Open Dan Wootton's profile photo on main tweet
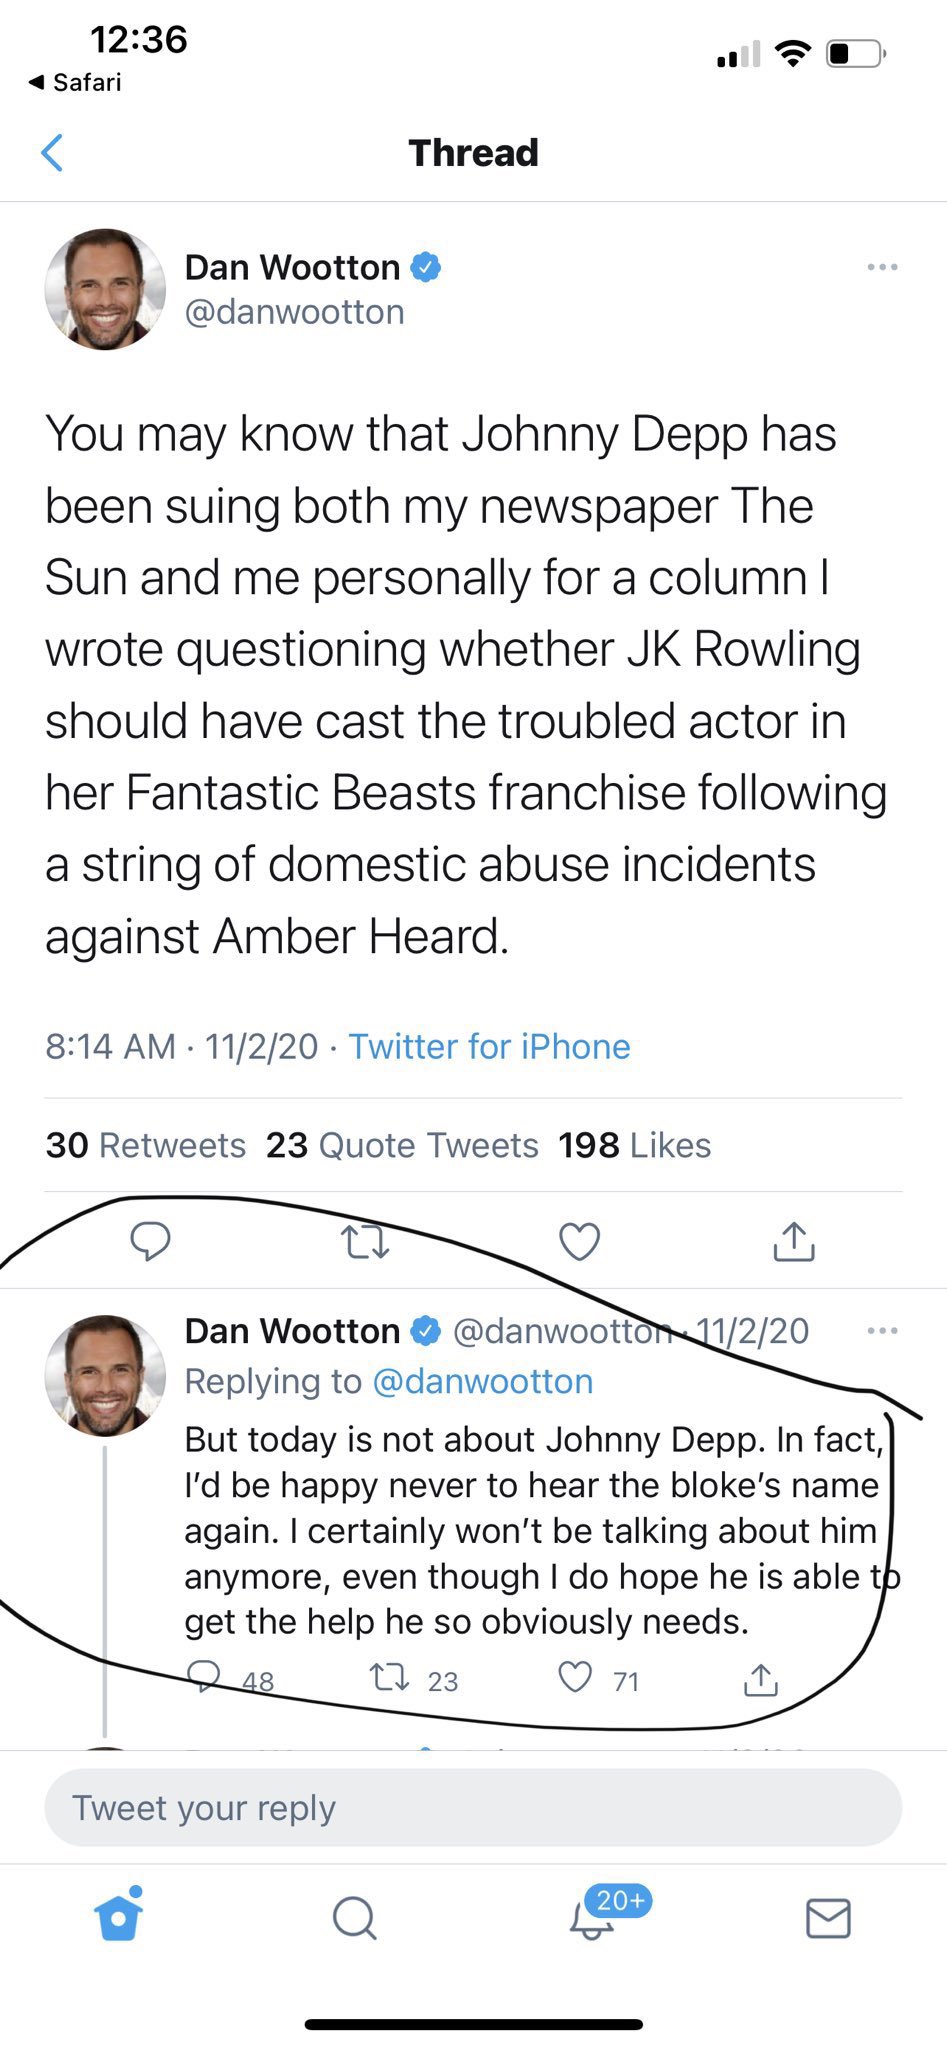This screenshot has height=2048, width=947. [105, 289]
